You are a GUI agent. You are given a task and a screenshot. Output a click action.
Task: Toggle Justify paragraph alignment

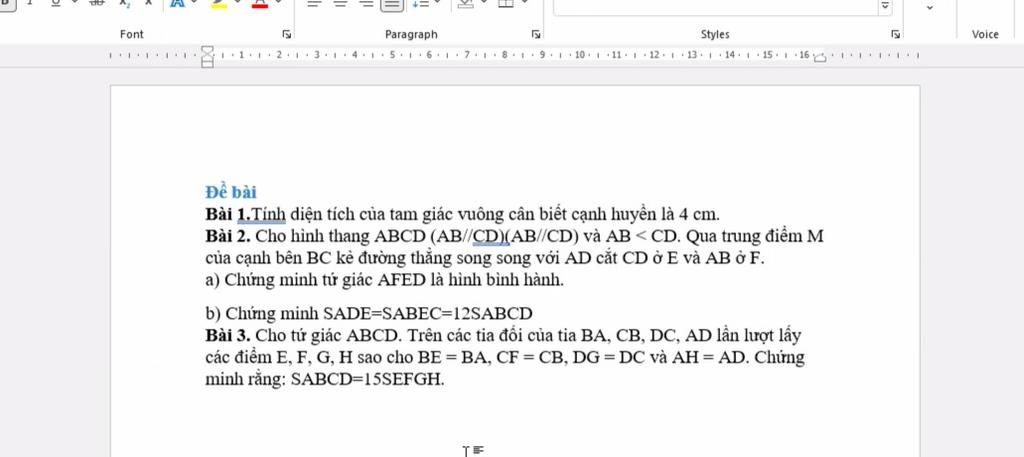pos(392,5)
